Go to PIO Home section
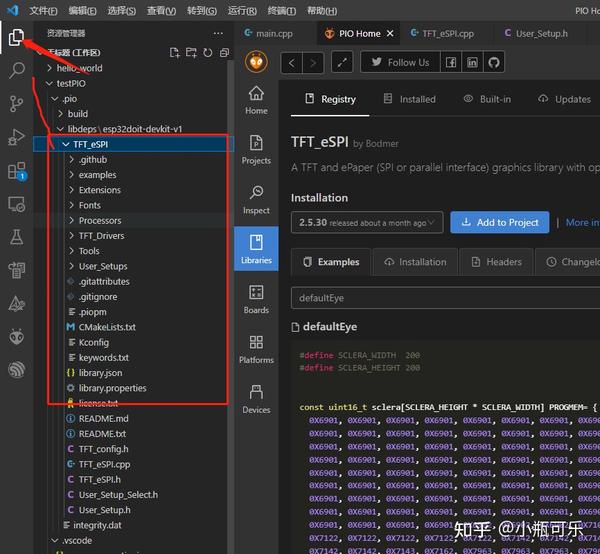 pyautogui.click(x=256, y=100)
